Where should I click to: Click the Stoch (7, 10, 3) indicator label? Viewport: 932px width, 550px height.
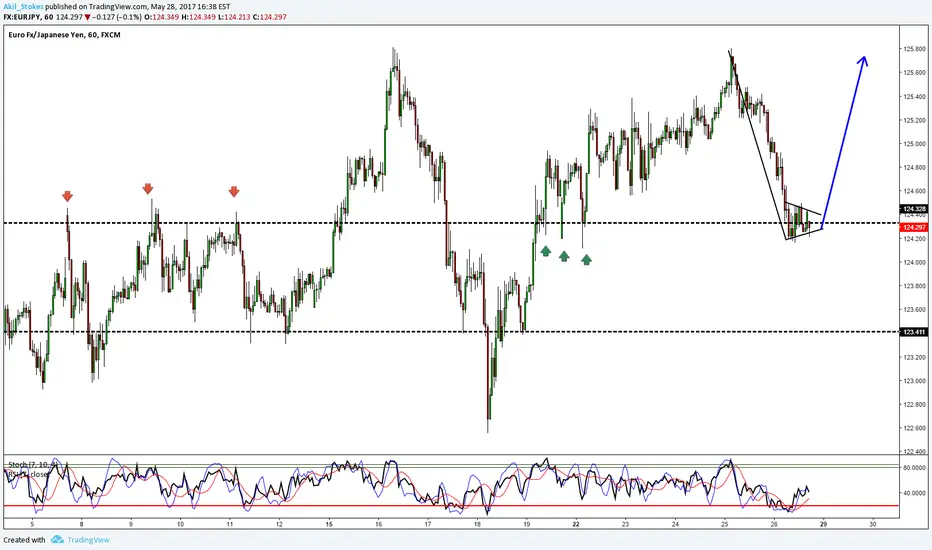click(32, 464)
